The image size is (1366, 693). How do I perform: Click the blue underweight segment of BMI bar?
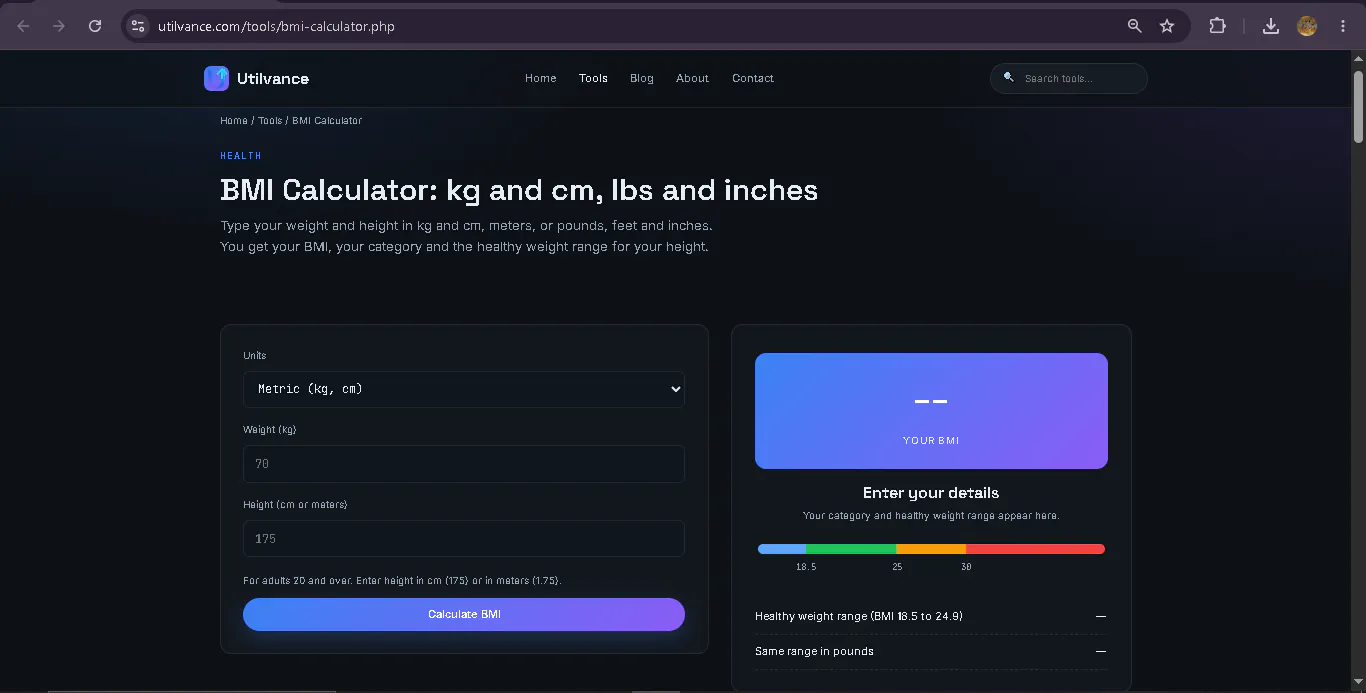(x=782, y=549)
